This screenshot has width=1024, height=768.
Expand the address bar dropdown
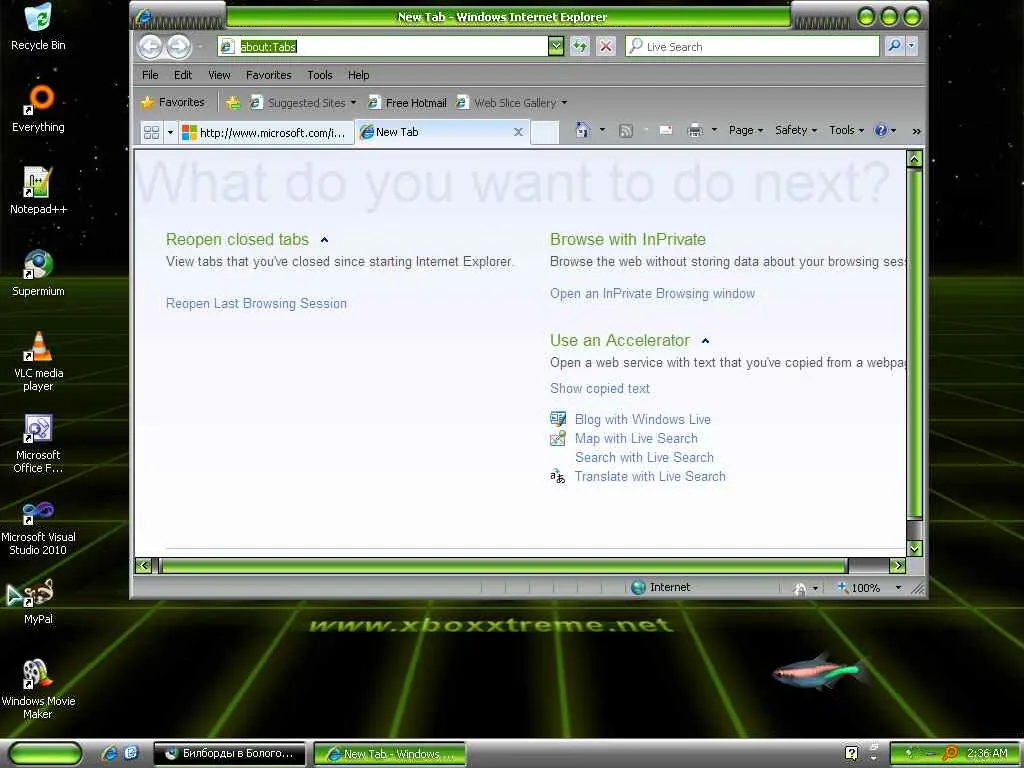pos(556,46)
